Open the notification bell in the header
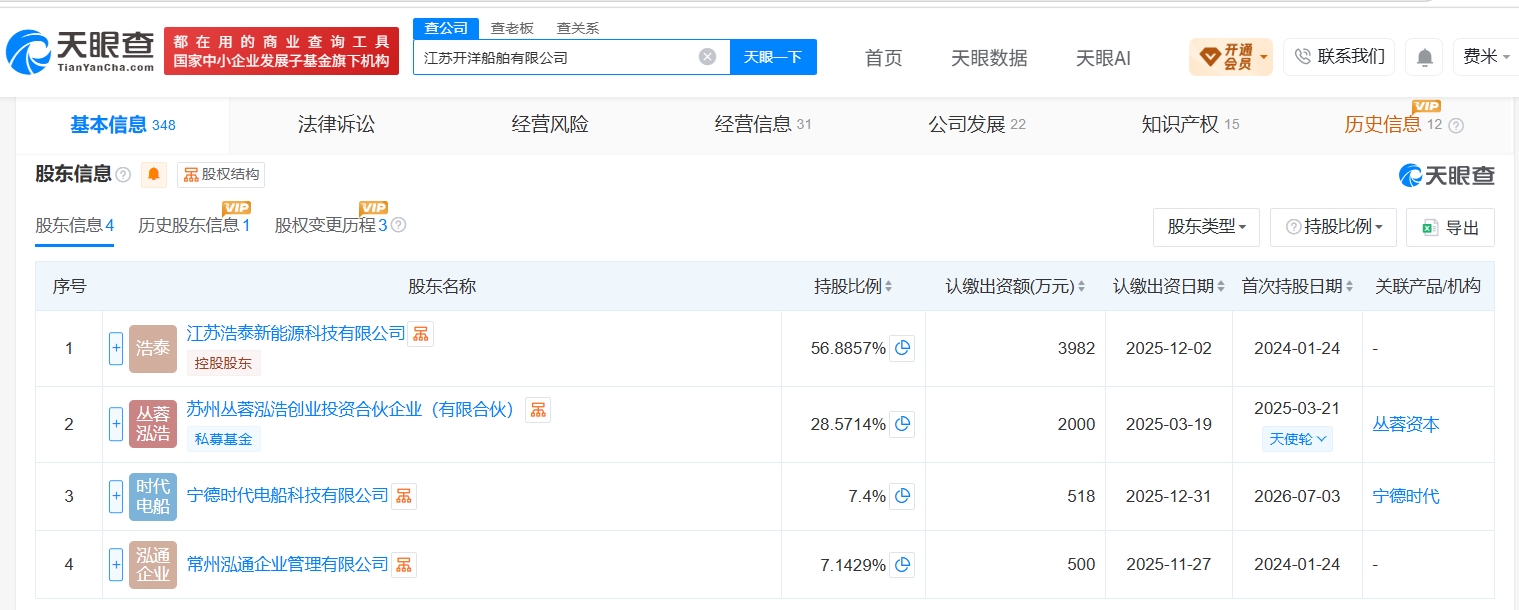 (x=1424, y=57)
